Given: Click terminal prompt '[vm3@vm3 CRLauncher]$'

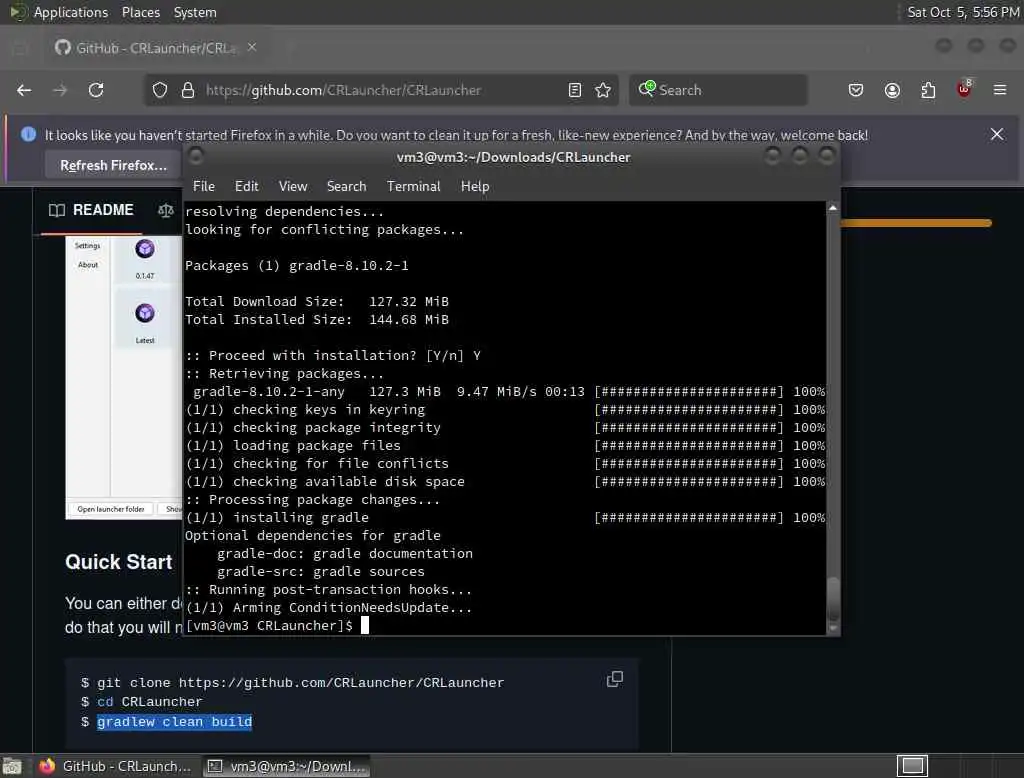Looking at the screenshot, I should click(269, 626).
